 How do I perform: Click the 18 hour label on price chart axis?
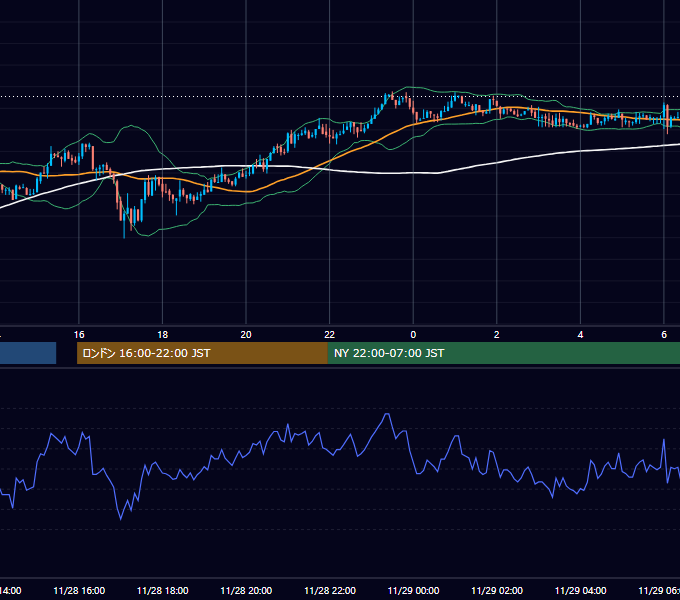[x=162, y=335]
